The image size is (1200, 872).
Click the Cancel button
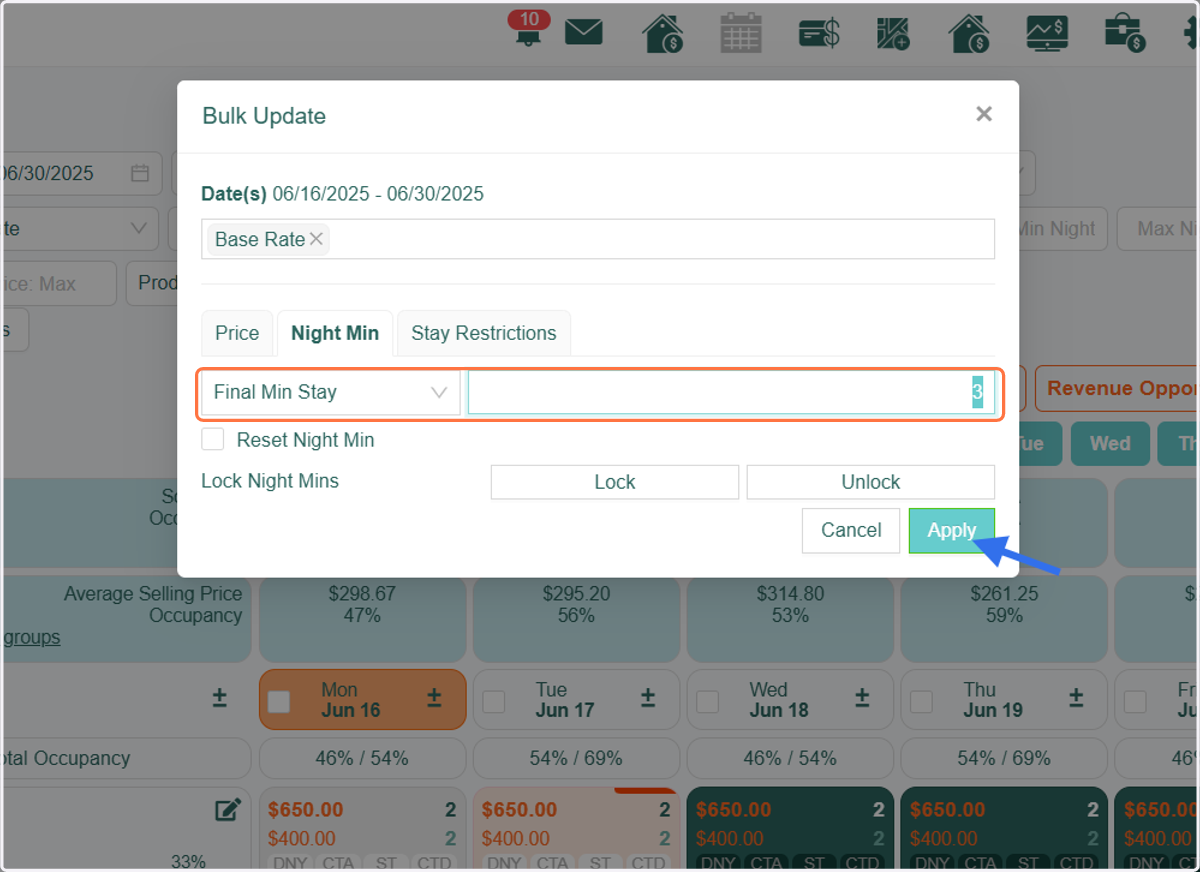851,530
